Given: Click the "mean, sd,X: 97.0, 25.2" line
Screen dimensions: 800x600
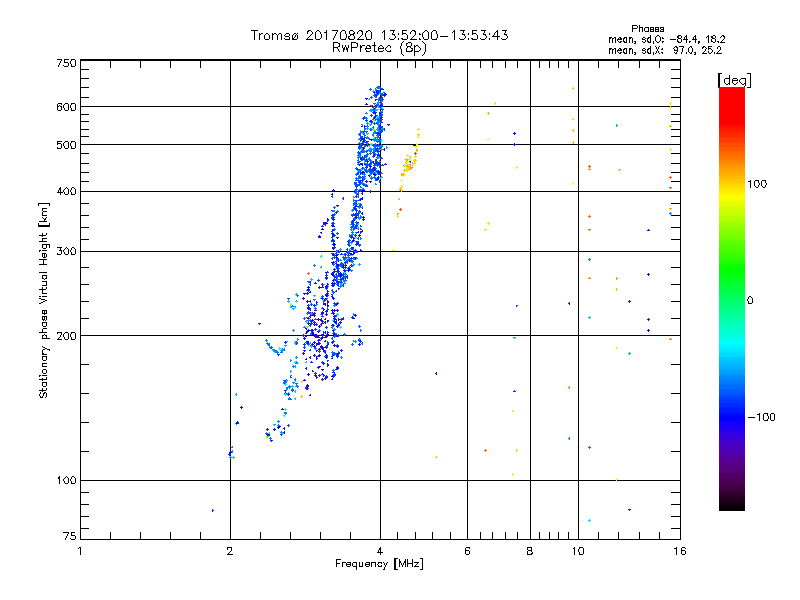Looking at the screenshot, I should [665, 50].
